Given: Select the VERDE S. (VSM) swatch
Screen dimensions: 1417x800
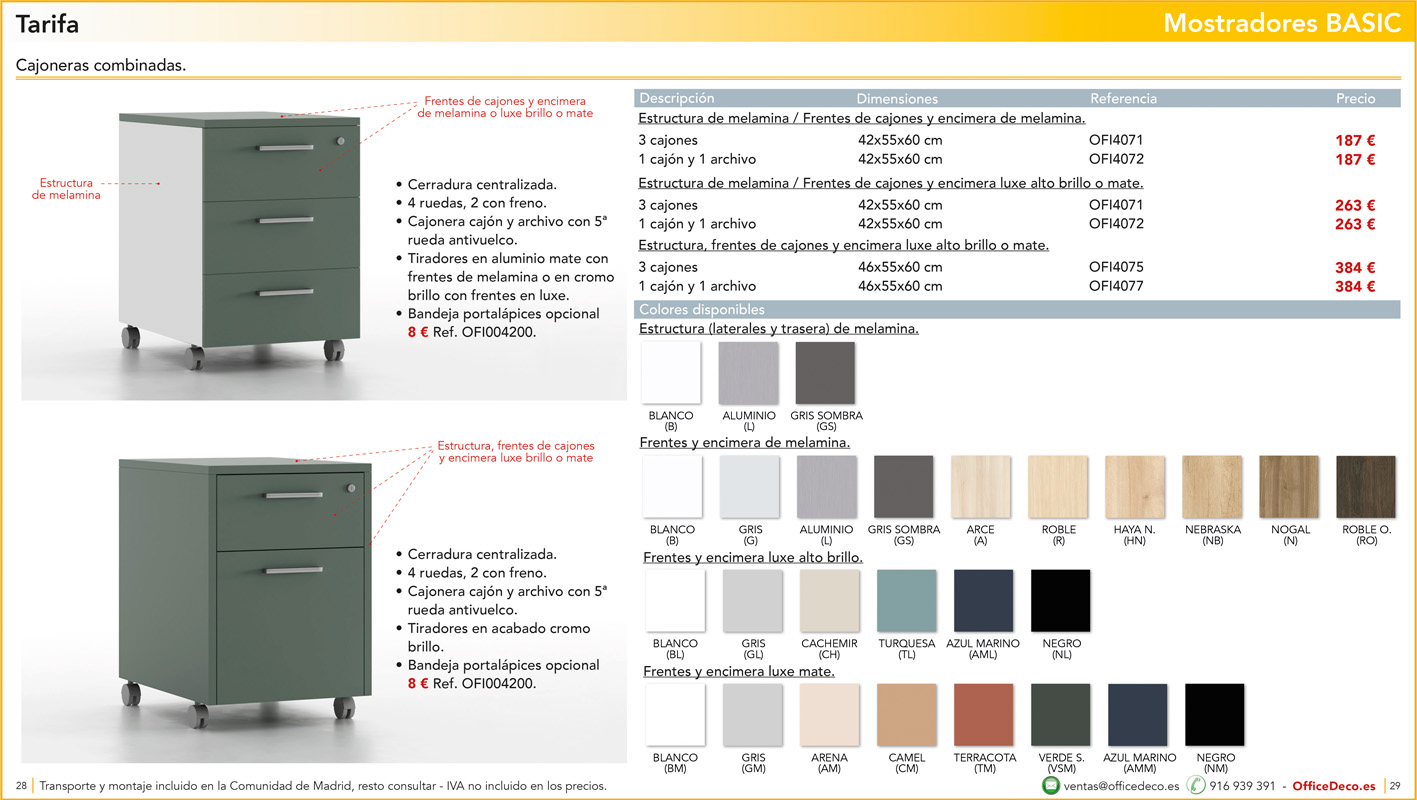Looking at the screenshot, I should [1061, 715].
